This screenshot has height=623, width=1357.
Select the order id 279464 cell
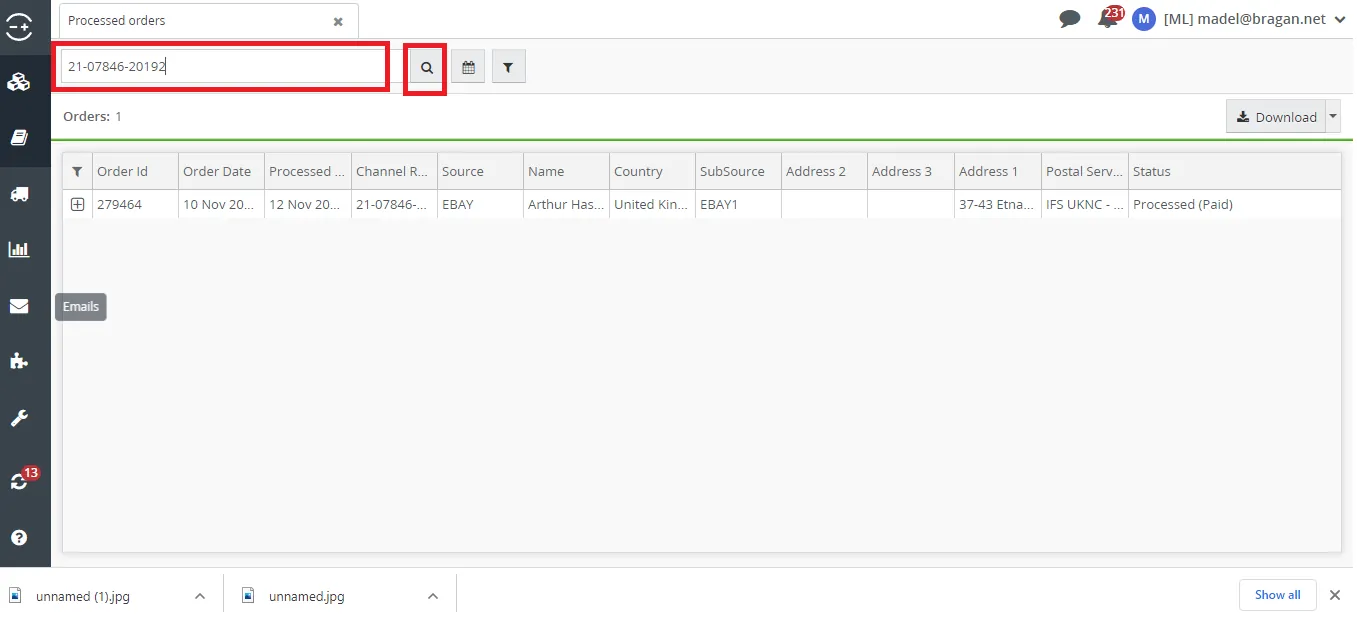(135, 204)
